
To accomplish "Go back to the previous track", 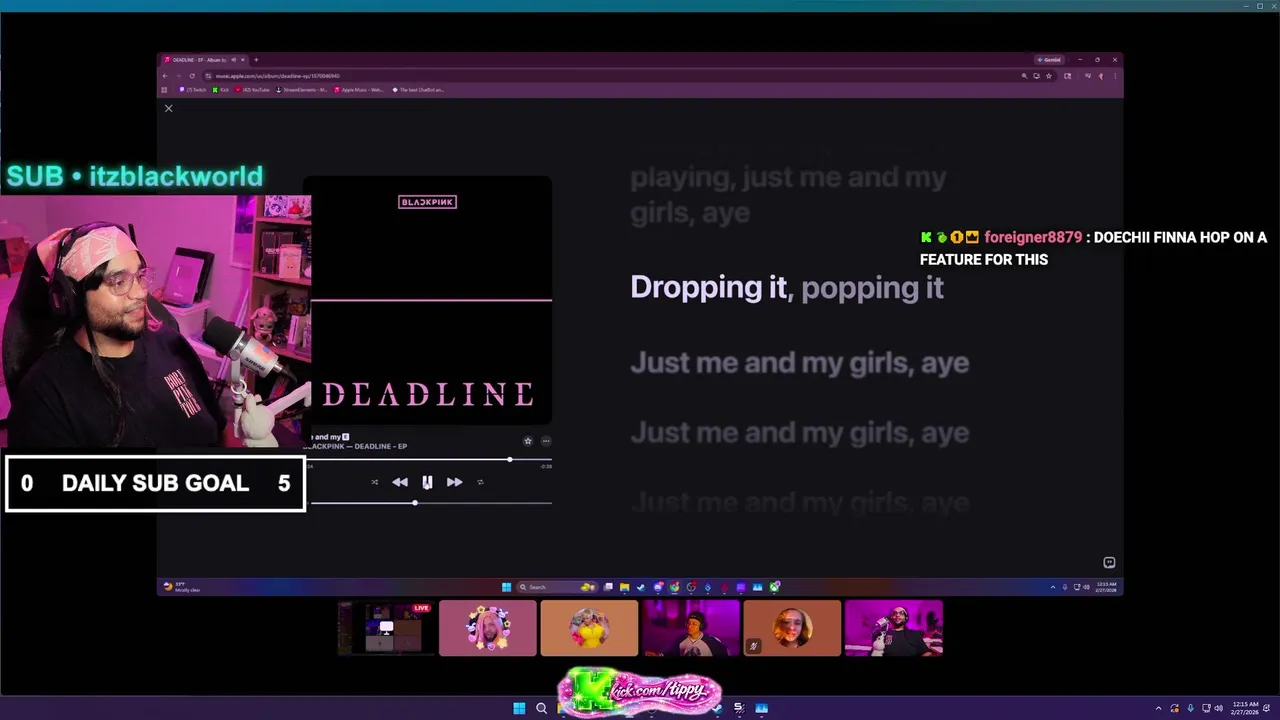I will 400,482.
